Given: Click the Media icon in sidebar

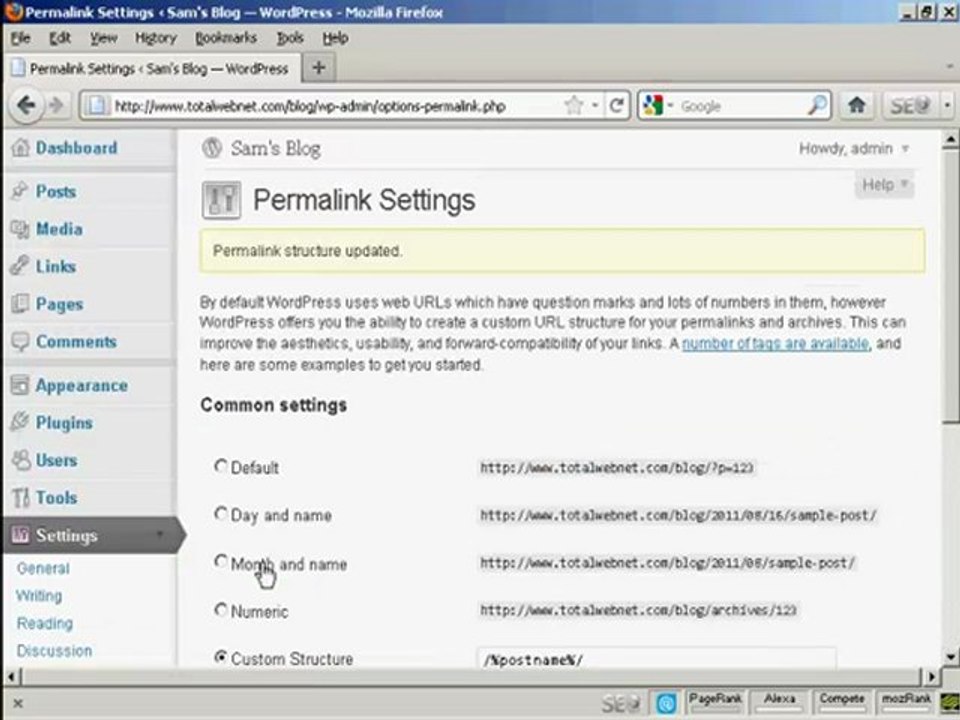Looking at the screenshot, I should click(20, 229).
